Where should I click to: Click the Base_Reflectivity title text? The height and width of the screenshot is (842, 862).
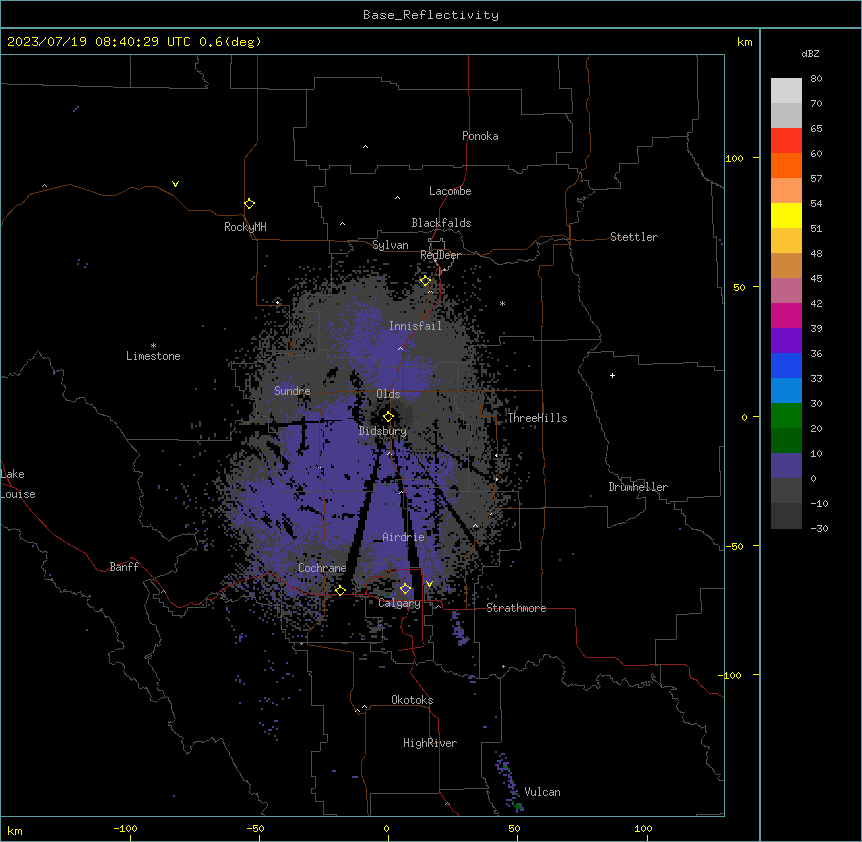[431, 15]
